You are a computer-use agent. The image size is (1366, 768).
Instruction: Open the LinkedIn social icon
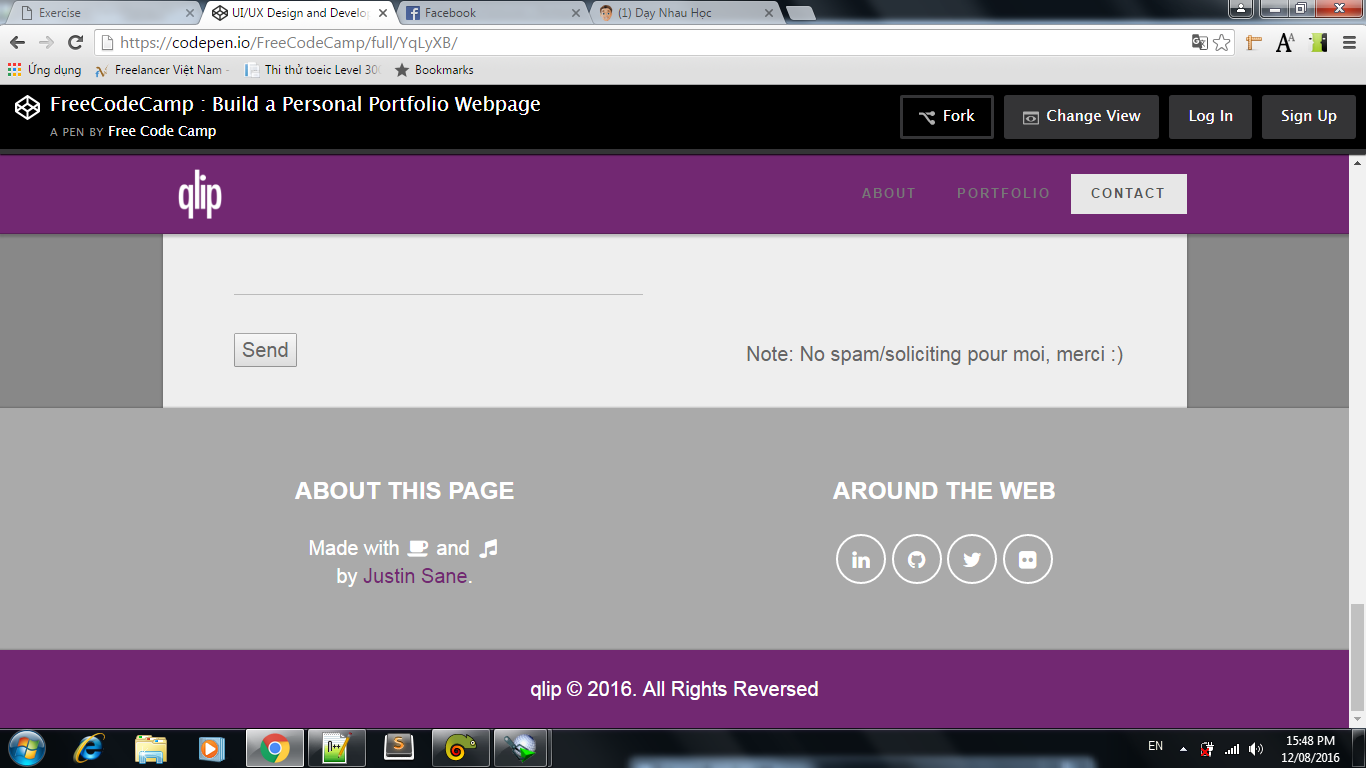pos(860,559)
